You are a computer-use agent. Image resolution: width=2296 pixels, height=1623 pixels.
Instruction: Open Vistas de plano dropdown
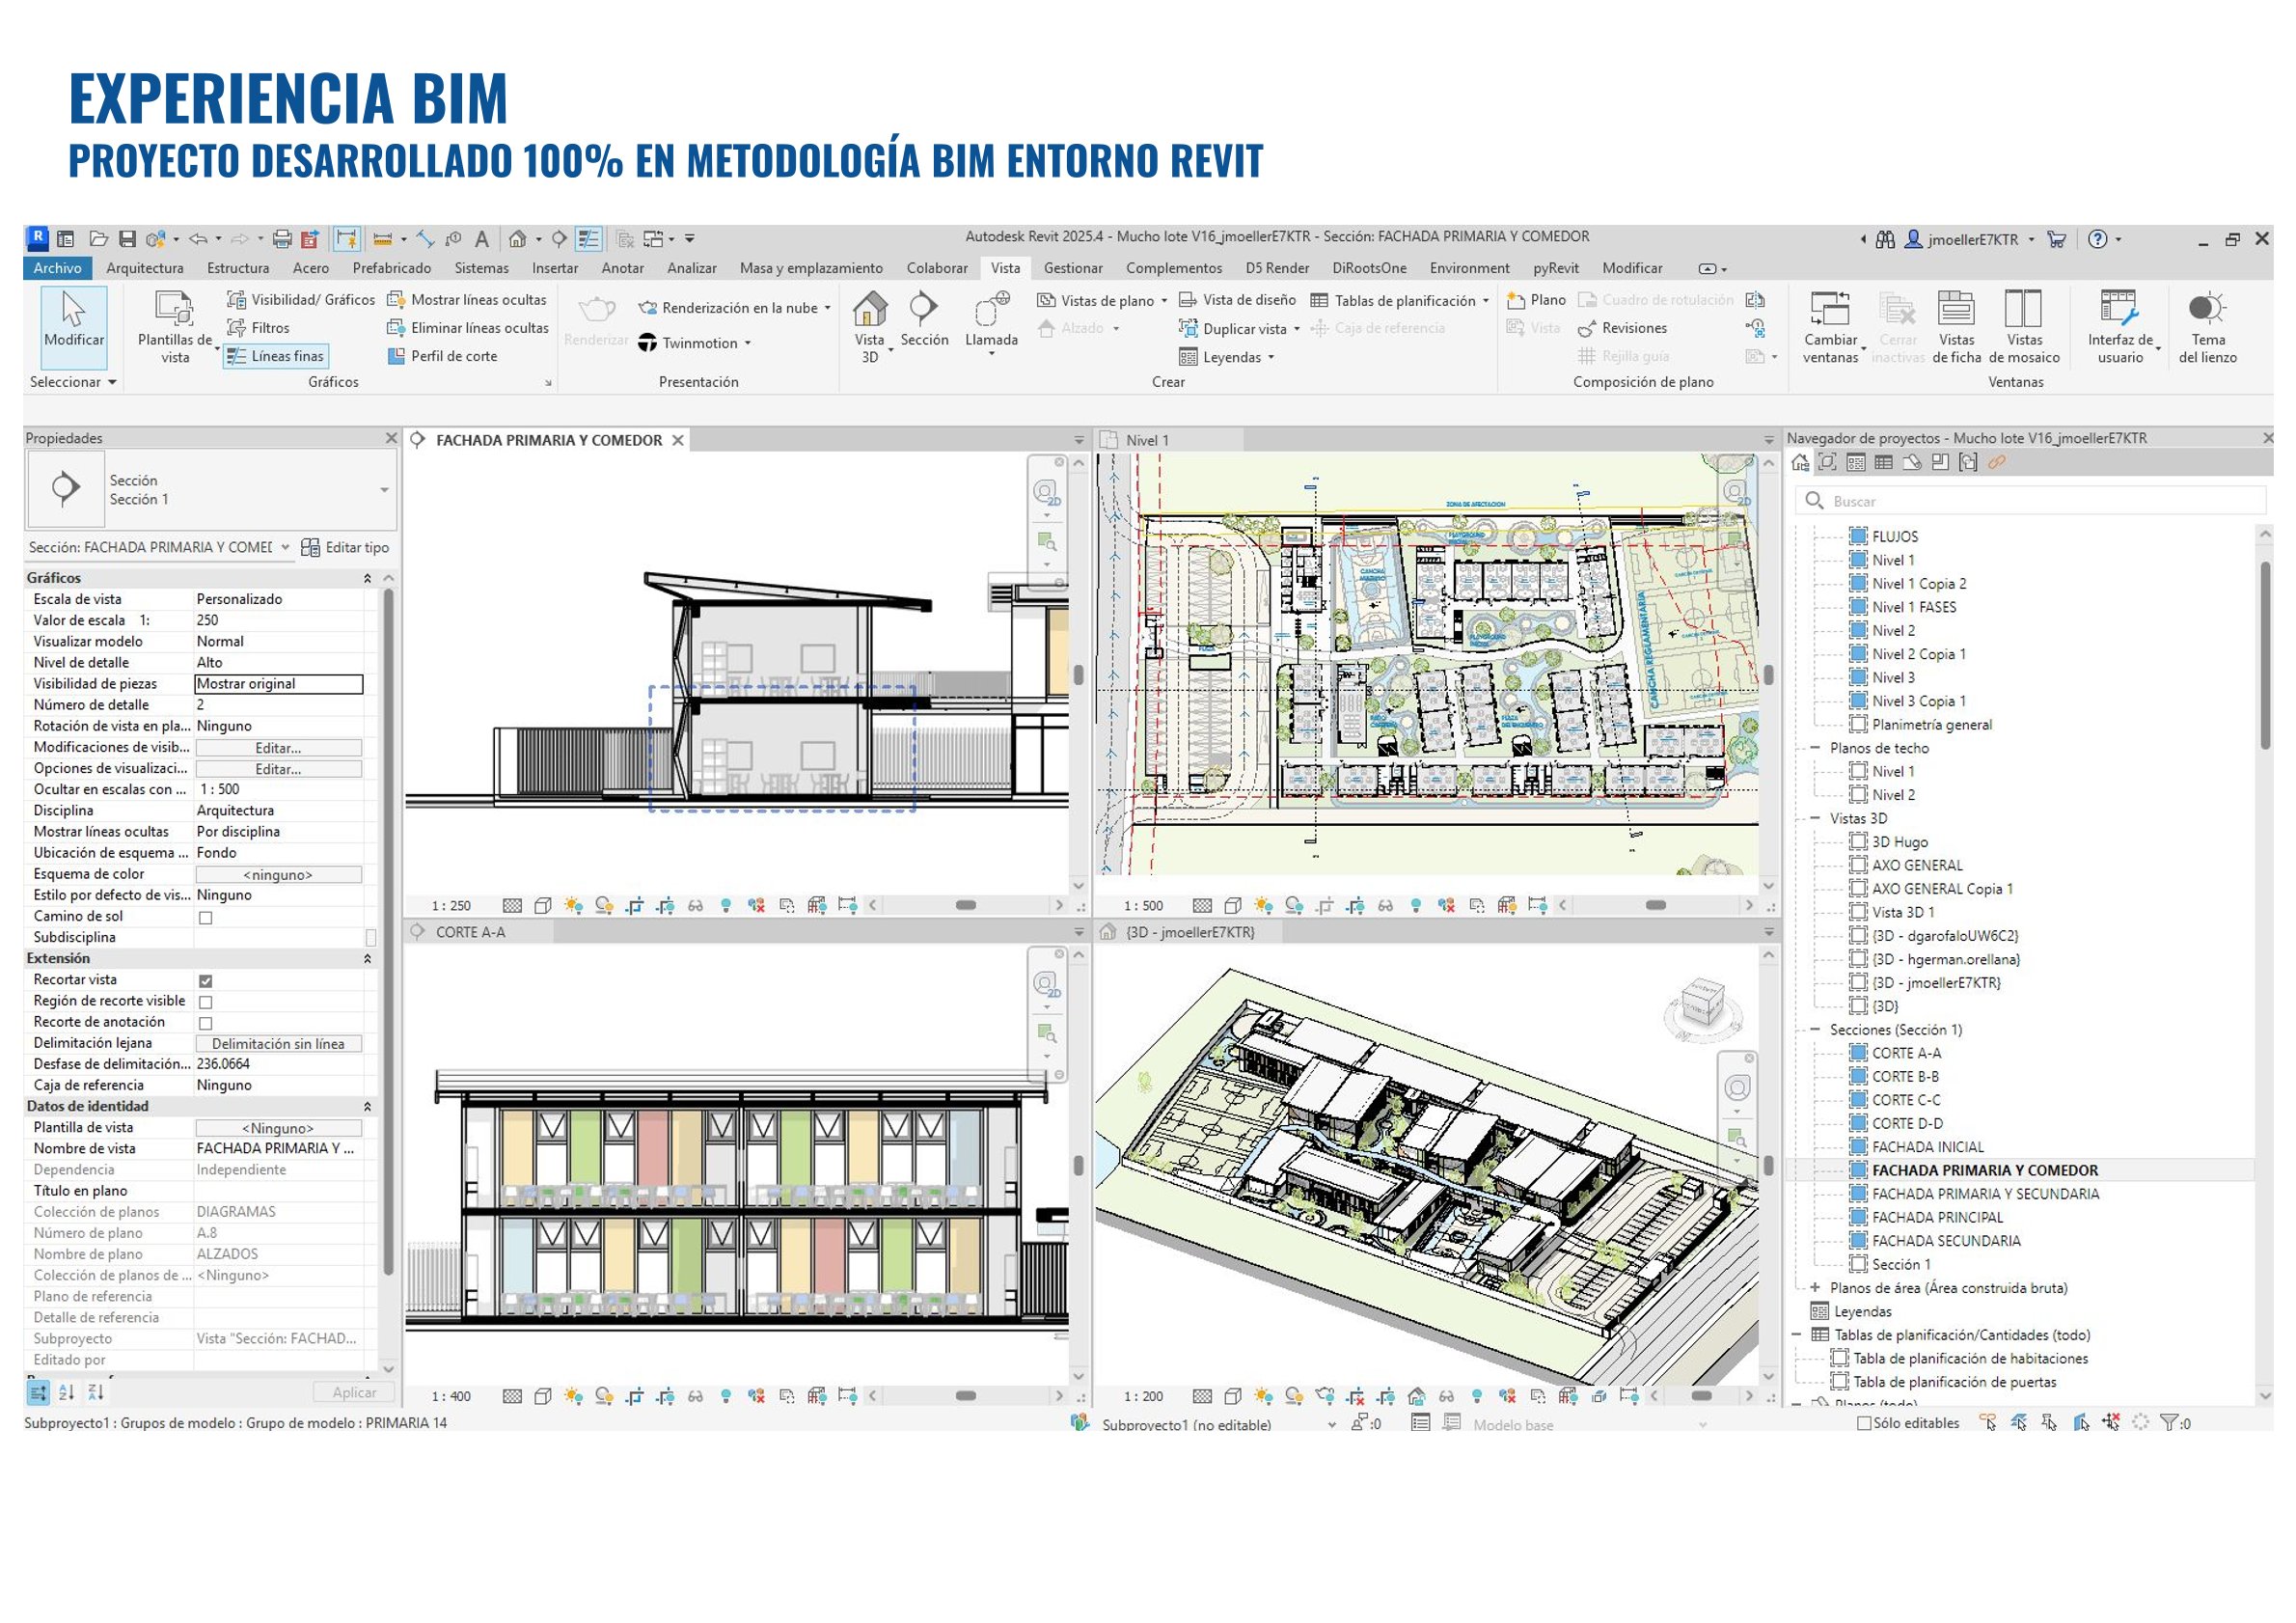[1102, 300]
